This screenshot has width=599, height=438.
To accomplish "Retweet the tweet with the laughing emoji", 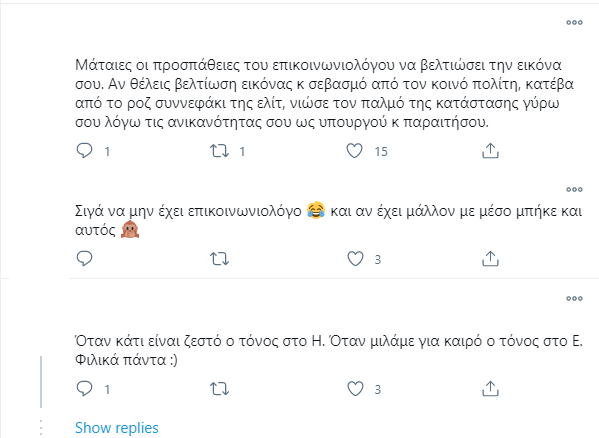I will pos(219,259).
